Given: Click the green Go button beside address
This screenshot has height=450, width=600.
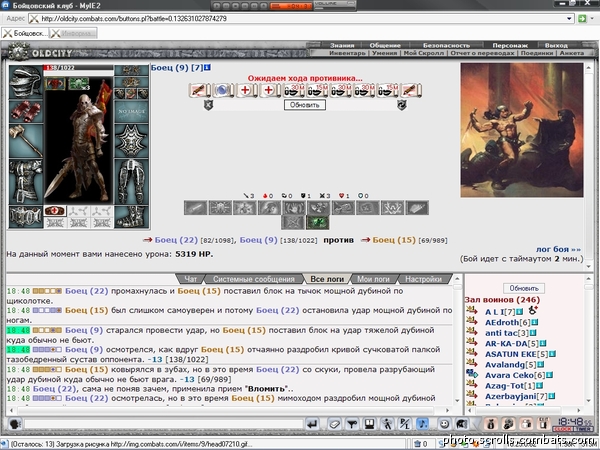Looking at the screenshot, I should [x=582, y=18].
